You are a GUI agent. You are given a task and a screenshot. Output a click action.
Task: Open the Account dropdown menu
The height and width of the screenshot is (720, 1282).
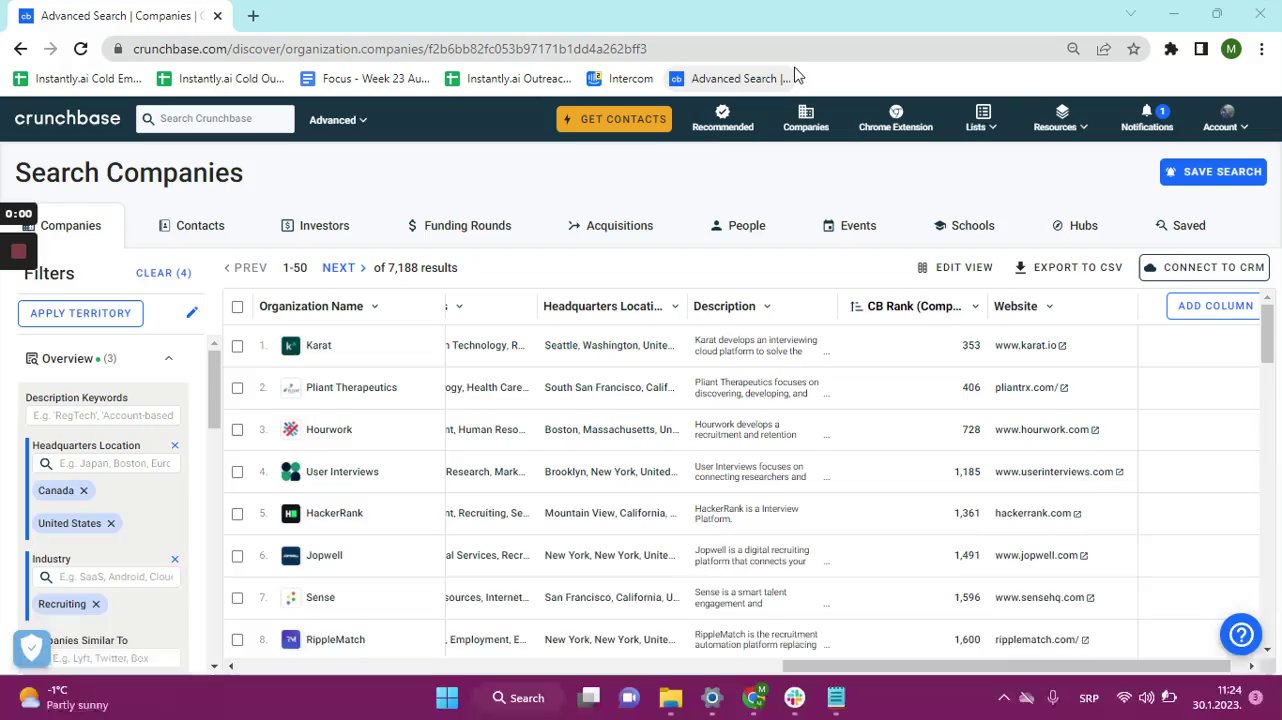1225,118
